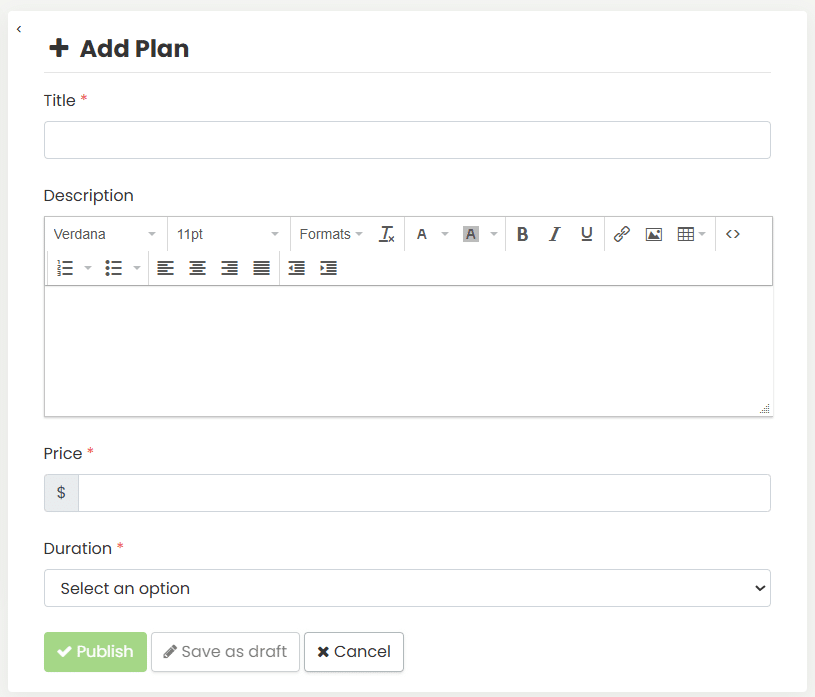
Task: Click the clear formatting icon
Action: pyautogui.click(x=387, y=234)
